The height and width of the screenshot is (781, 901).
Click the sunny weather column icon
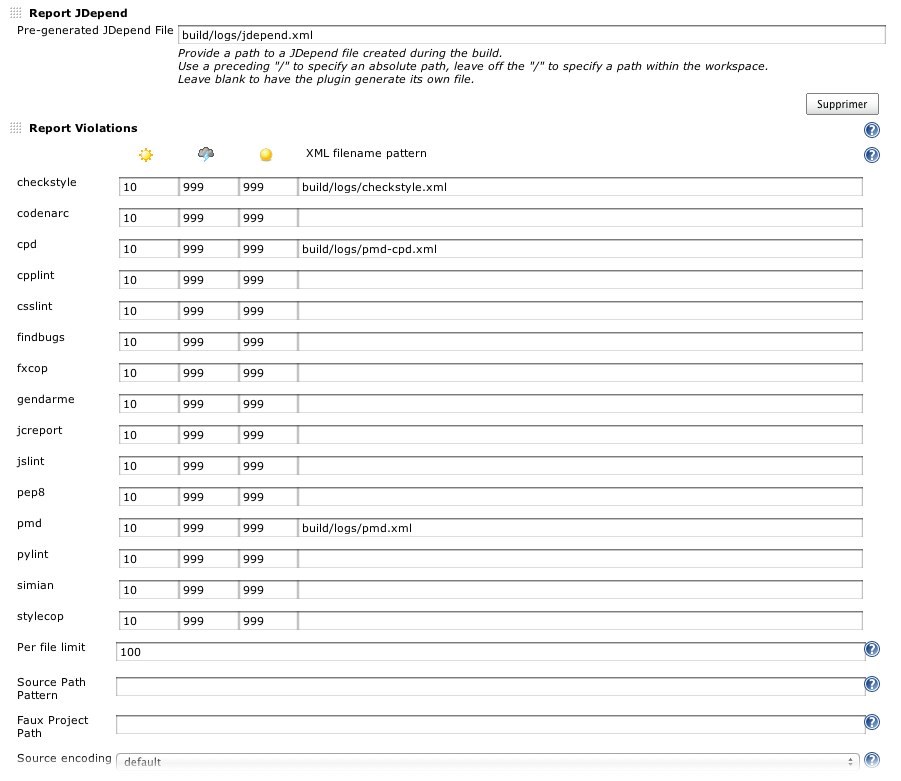(x=146, y=155)
